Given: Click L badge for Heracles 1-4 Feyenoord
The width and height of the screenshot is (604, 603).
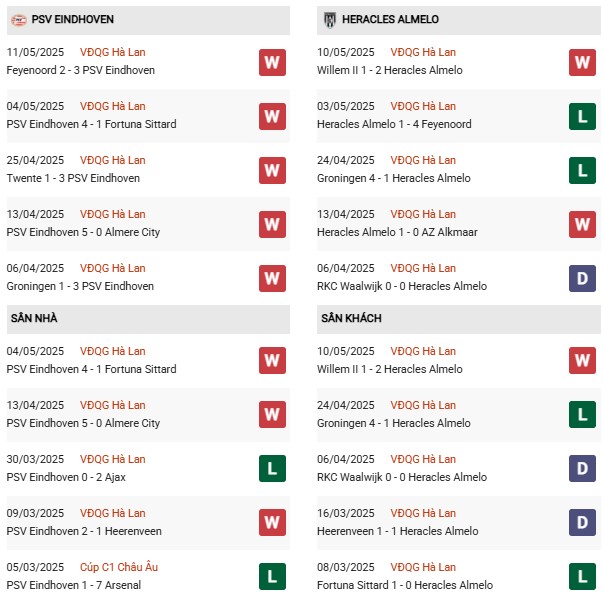Looking at the screenshot, I should 582,116.
